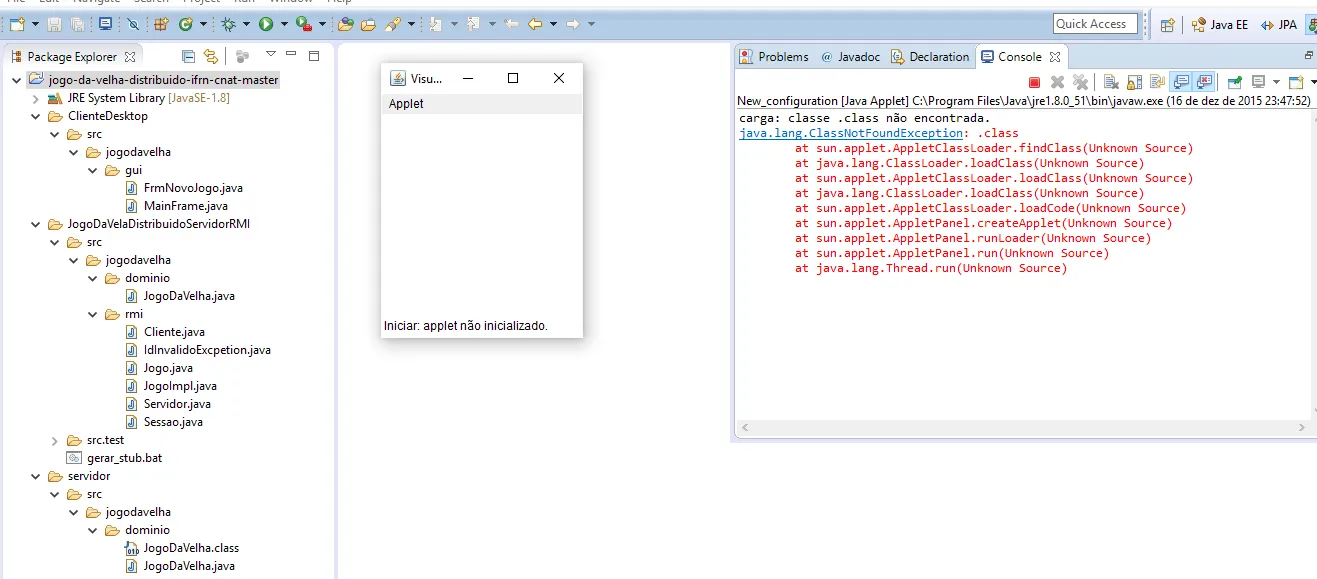Select JogoImpl.java file
This screenshot has width=1317, height=579.
click(171, 386)
